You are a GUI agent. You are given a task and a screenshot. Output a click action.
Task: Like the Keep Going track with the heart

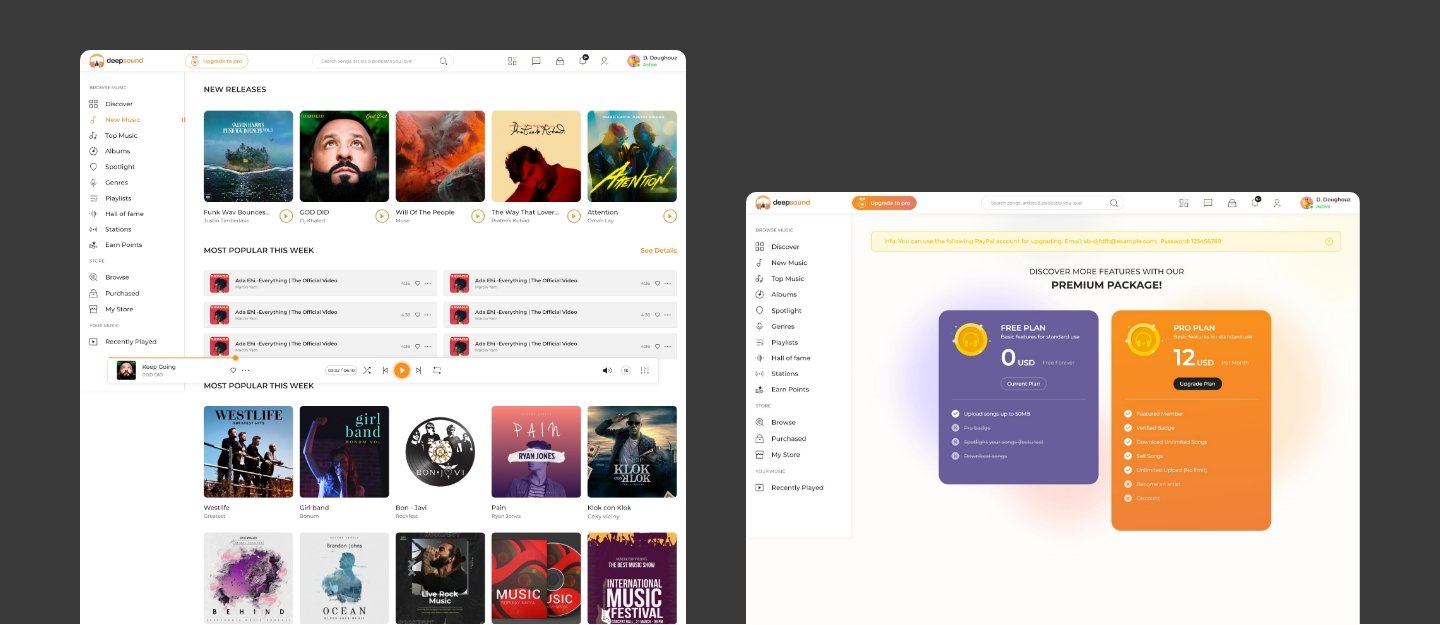233,370
